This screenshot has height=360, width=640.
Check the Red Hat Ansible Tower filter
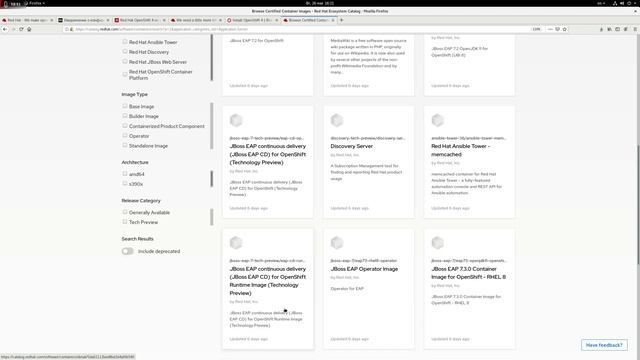tap(125, 42)
